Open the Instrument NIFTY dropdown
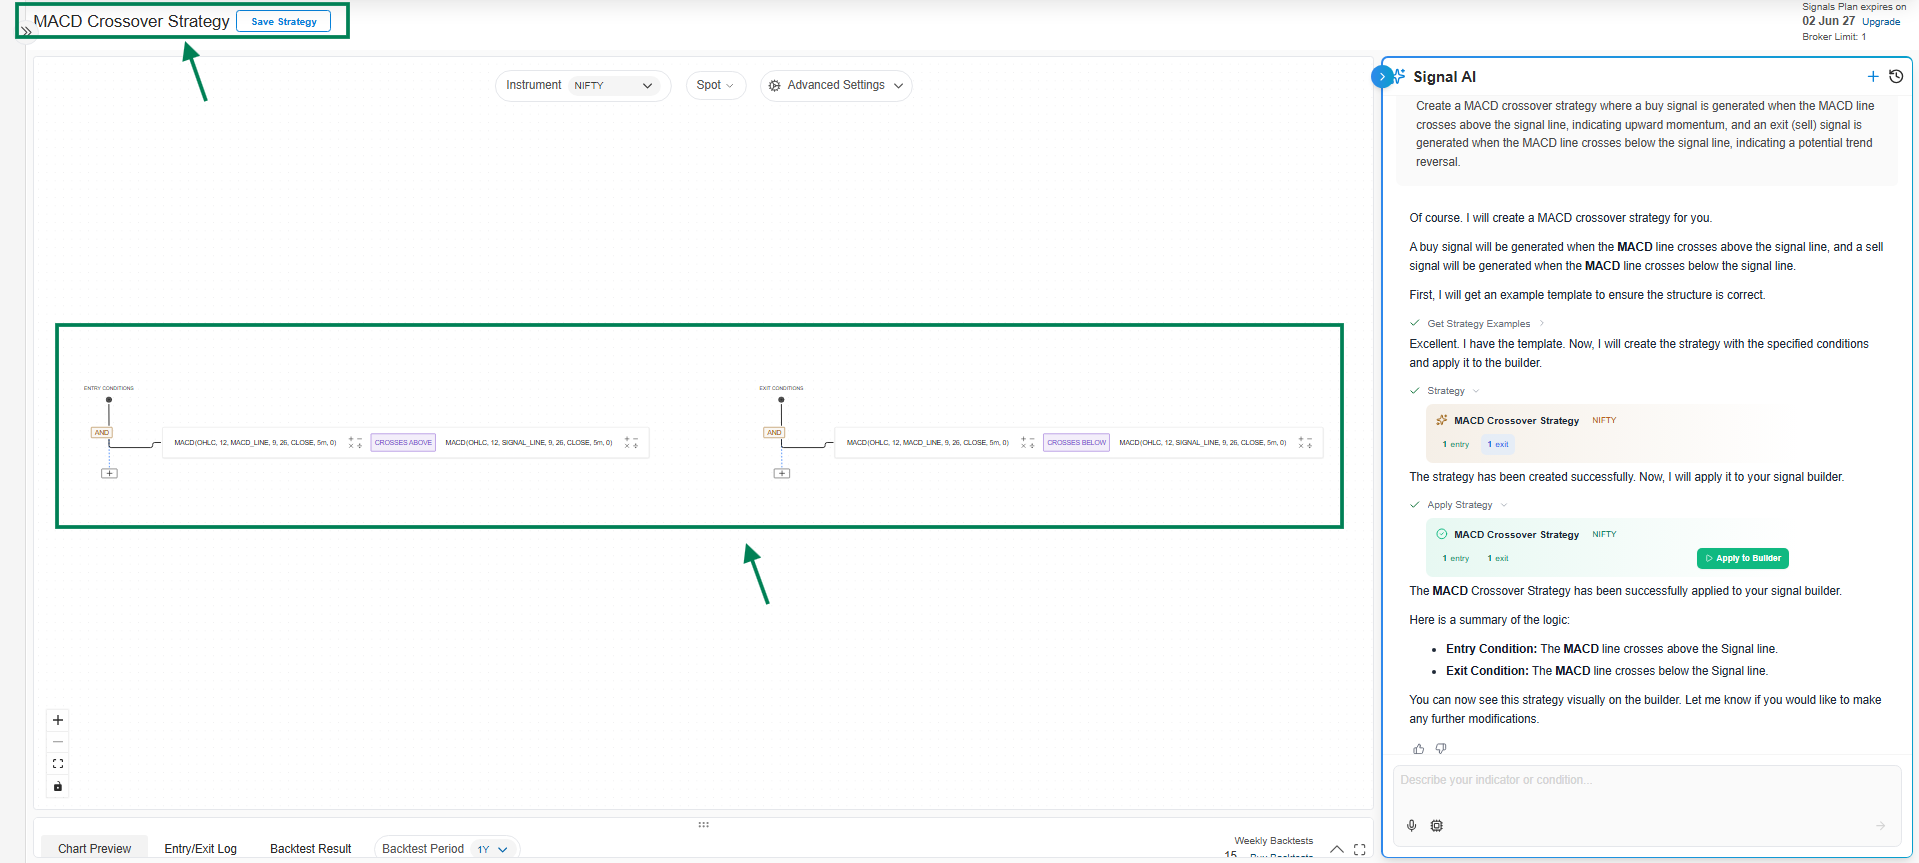The image size is (1919, 863). tap(613, 86)
